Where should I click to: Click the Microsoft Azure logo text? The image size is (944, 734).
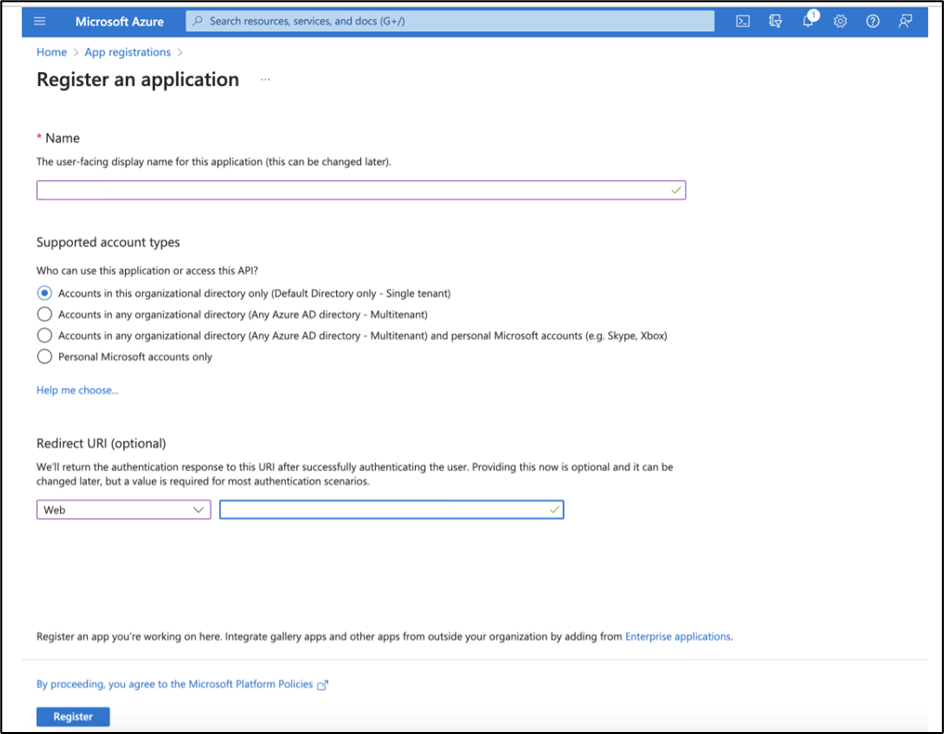coord(119,22)
